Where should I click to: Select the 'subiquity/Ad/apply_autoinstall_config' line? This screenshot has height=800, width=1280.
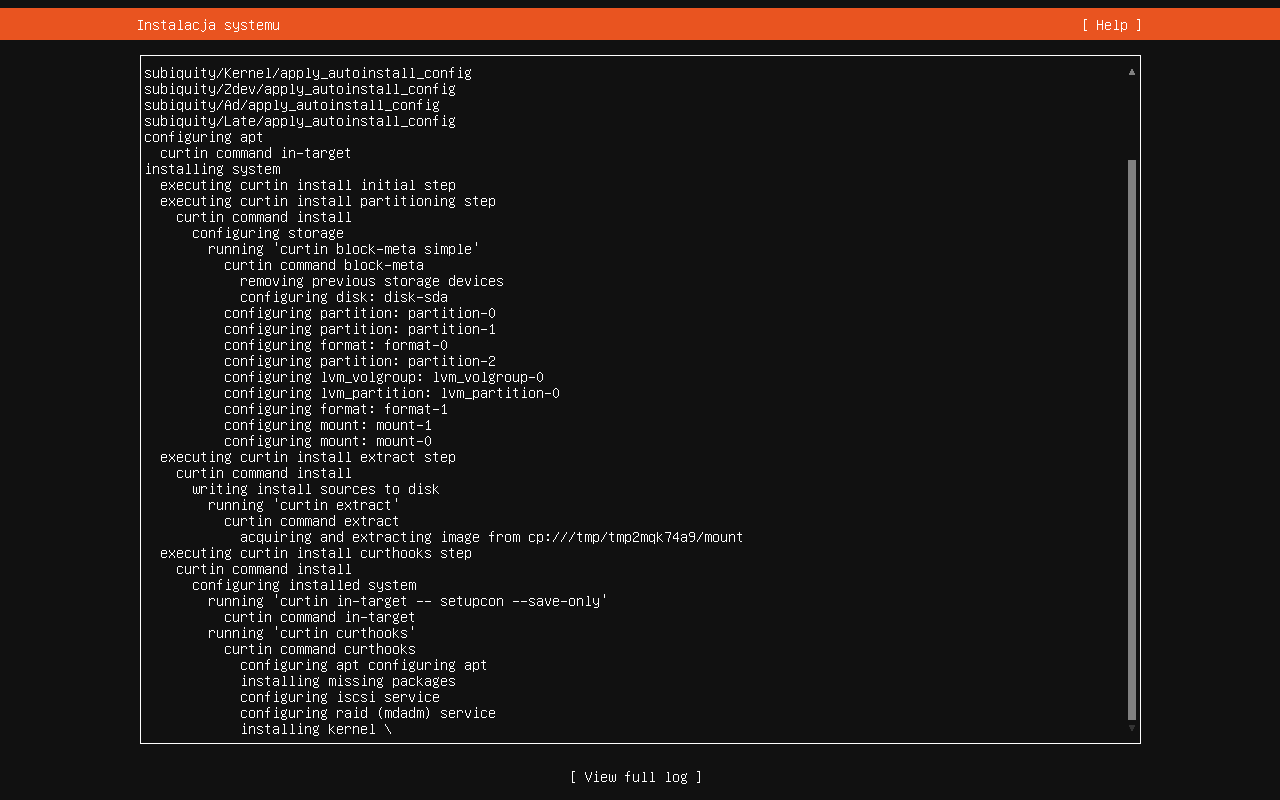tap(292, 105)
